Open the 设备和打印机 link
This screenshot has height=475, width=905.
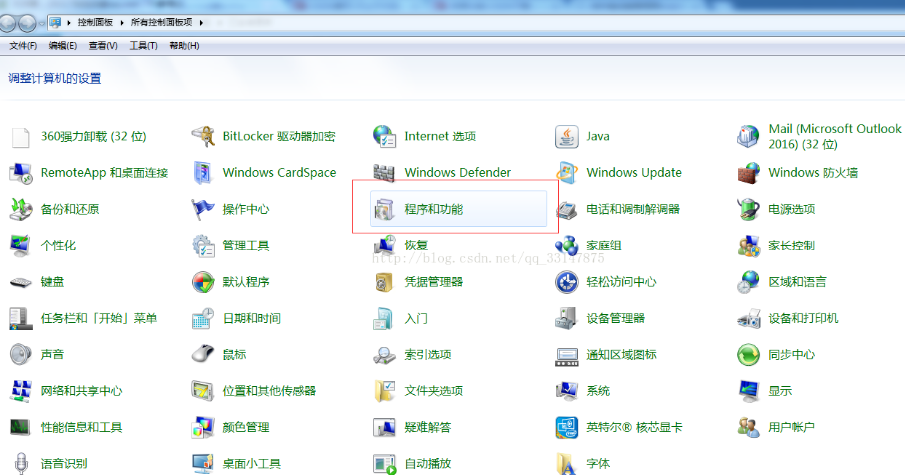[x=803, y=319]
